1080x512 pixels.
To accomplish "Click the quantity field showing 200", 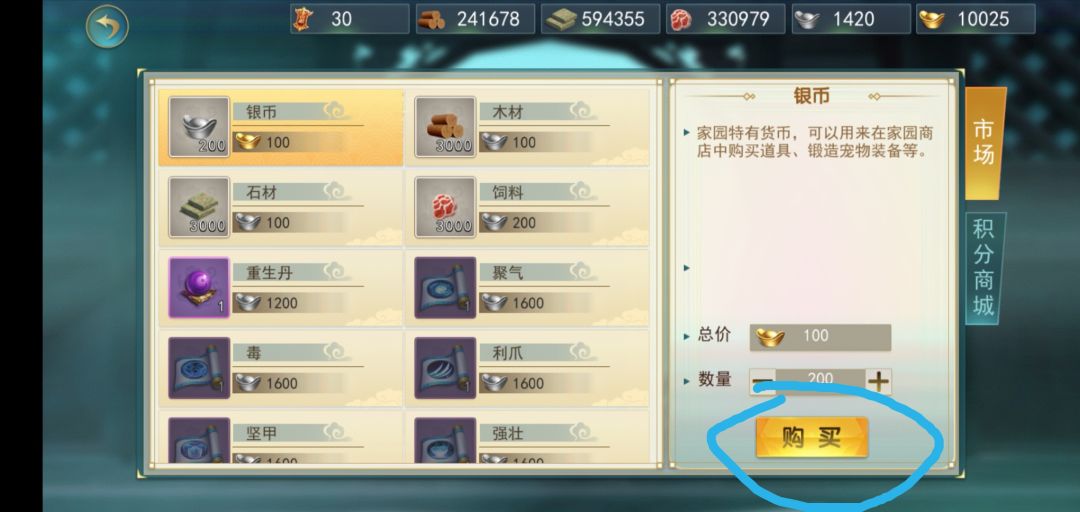I will [x=820, y=381].
